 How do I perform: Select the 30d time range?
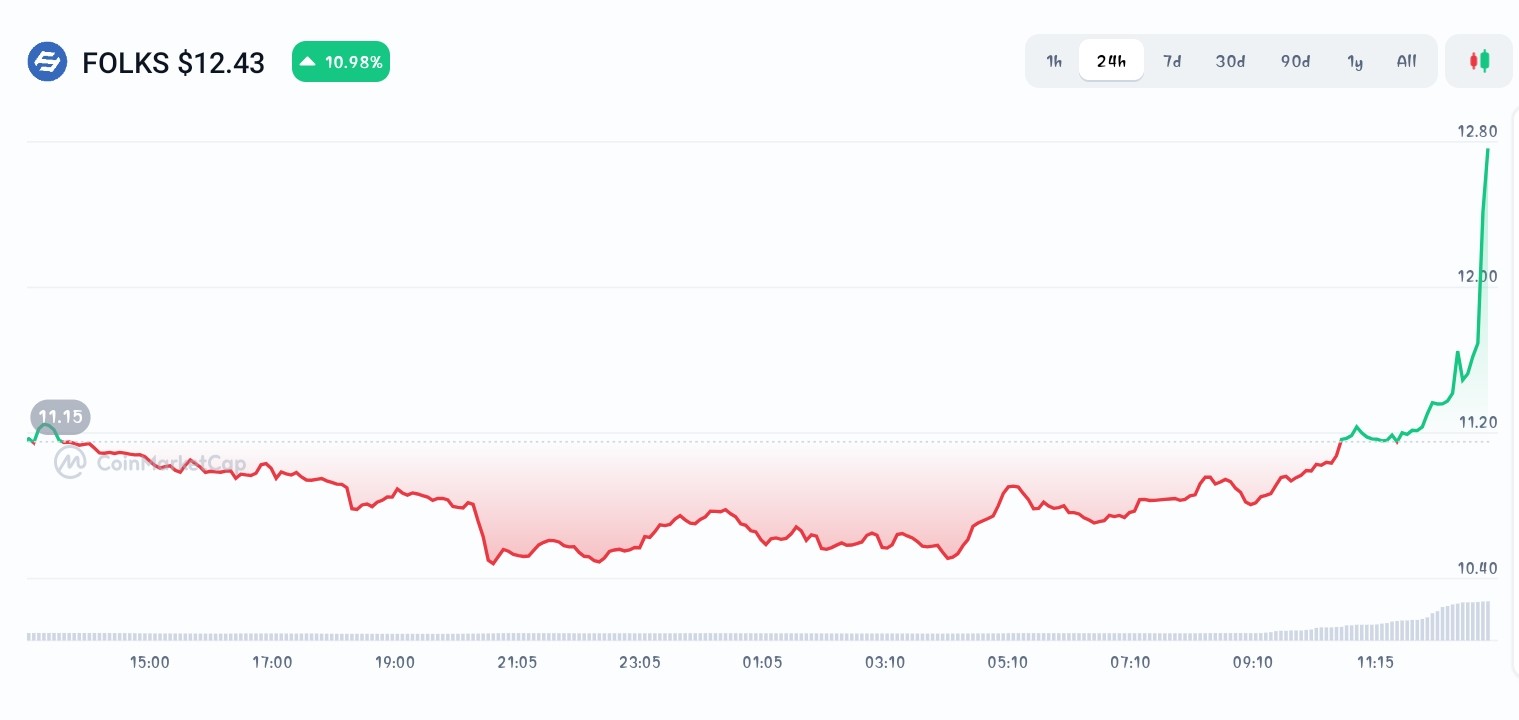(1230, 61)
